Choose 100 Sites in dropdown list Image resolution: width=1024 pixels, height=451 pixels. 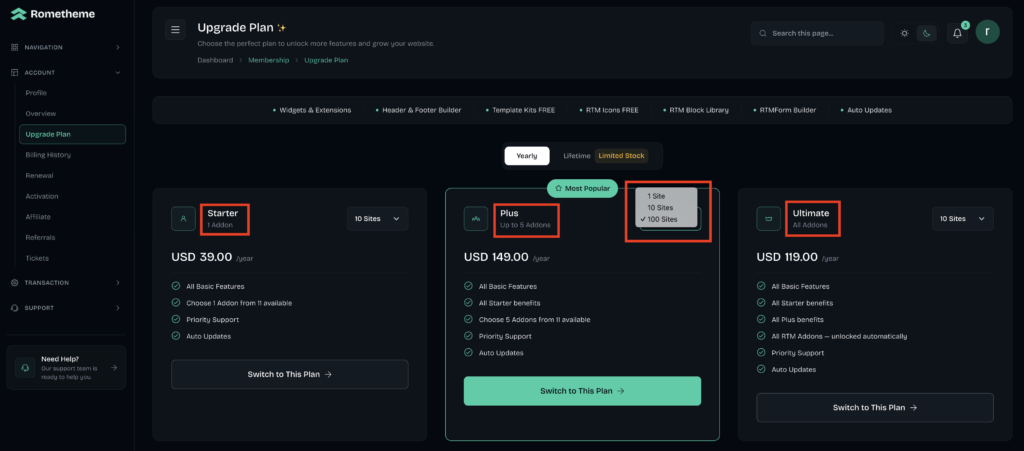pos(665,219)
